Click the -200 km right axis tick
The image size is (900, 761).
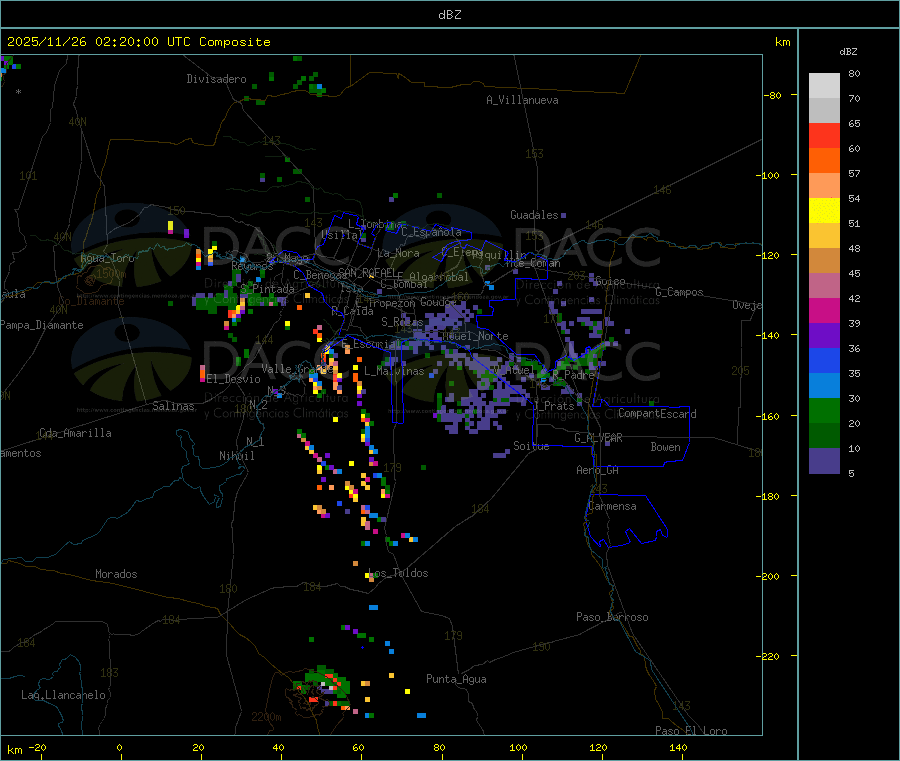[767, 576]
